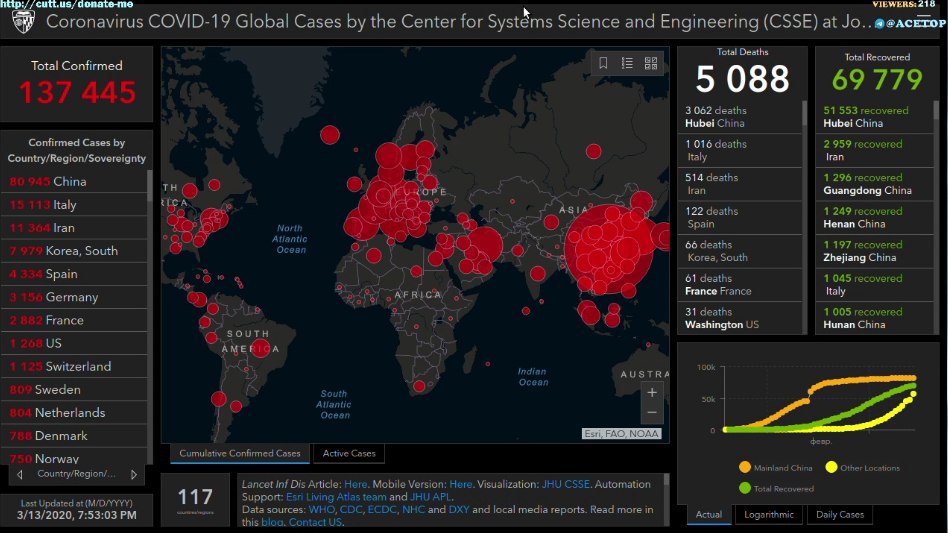948x533 pixels.
Task: Select Denmark in confirmed cases list
Action: point(74,436)
